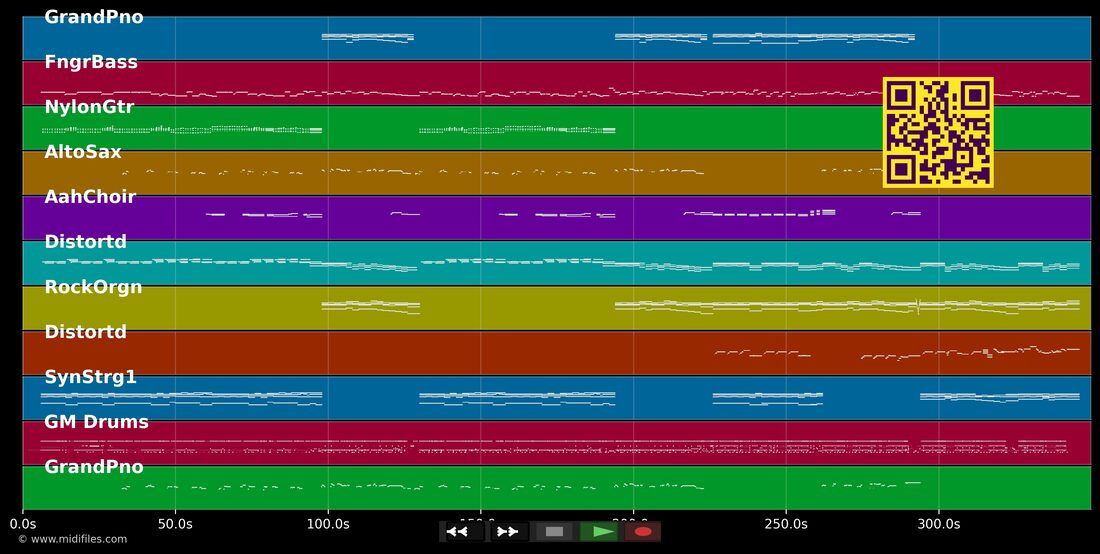This screenshot has width=1100, height=554.
Task: Open the www.midifiles.com copyright link
Action: pyautogui.click(x=72, y=539)
